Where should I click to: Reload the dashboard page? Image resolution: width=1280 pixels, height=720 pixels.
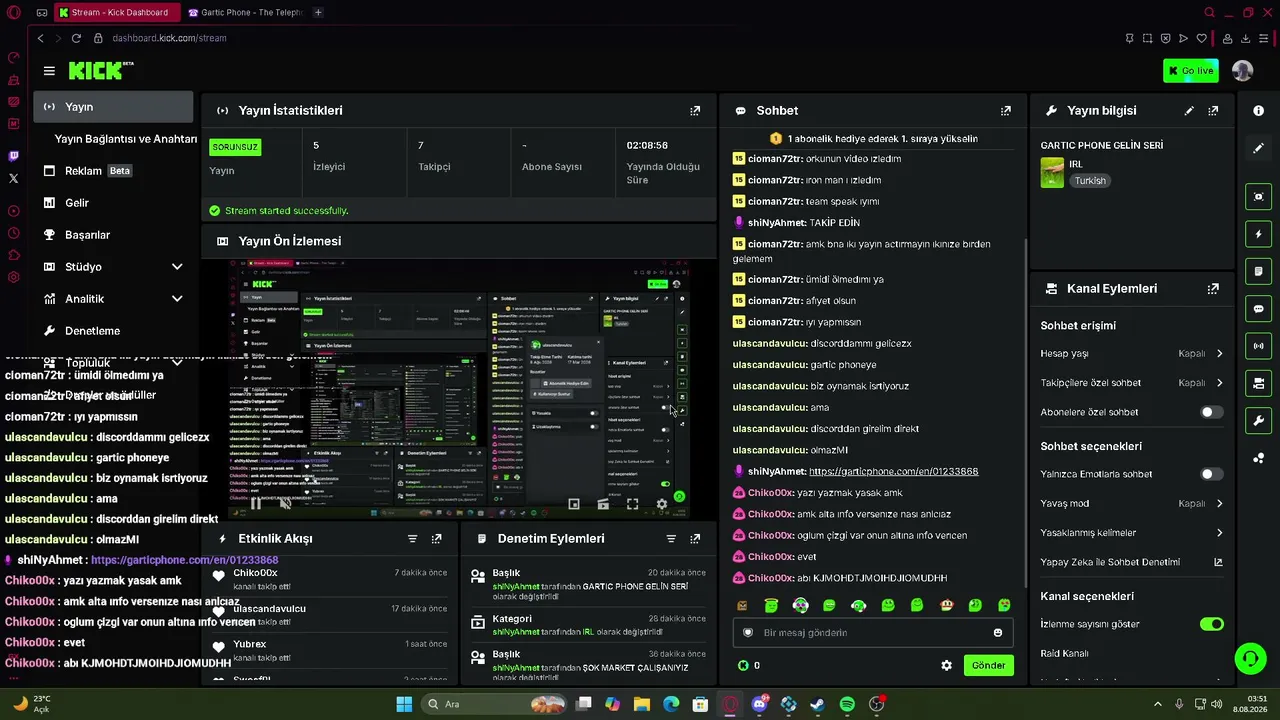pyautogui.click(x=76, y=38)
